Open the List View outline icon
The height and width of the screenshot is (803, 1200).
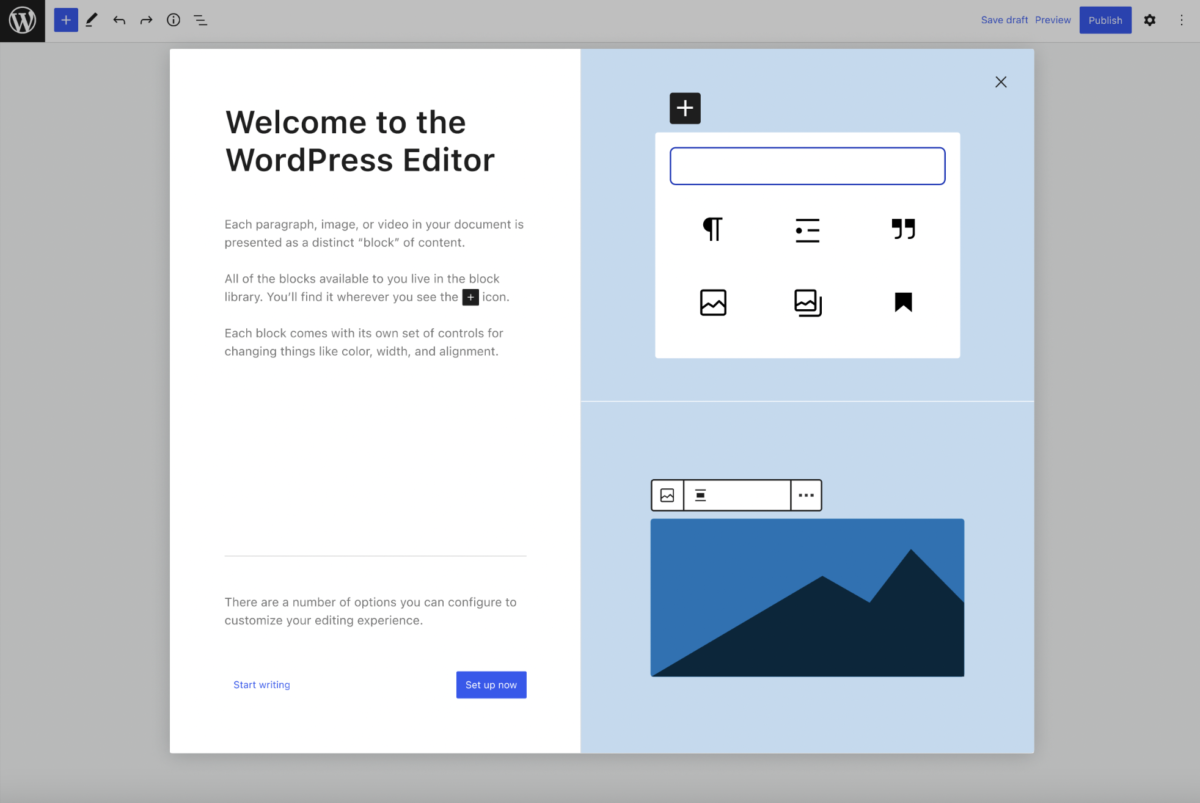click(200, 20)
